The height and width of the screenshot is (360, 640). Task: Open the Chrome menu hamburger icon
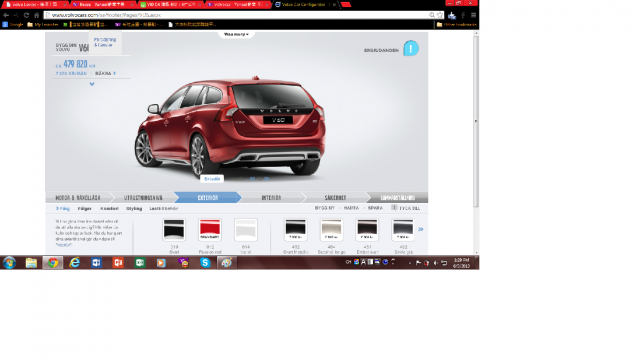(473, 15)
